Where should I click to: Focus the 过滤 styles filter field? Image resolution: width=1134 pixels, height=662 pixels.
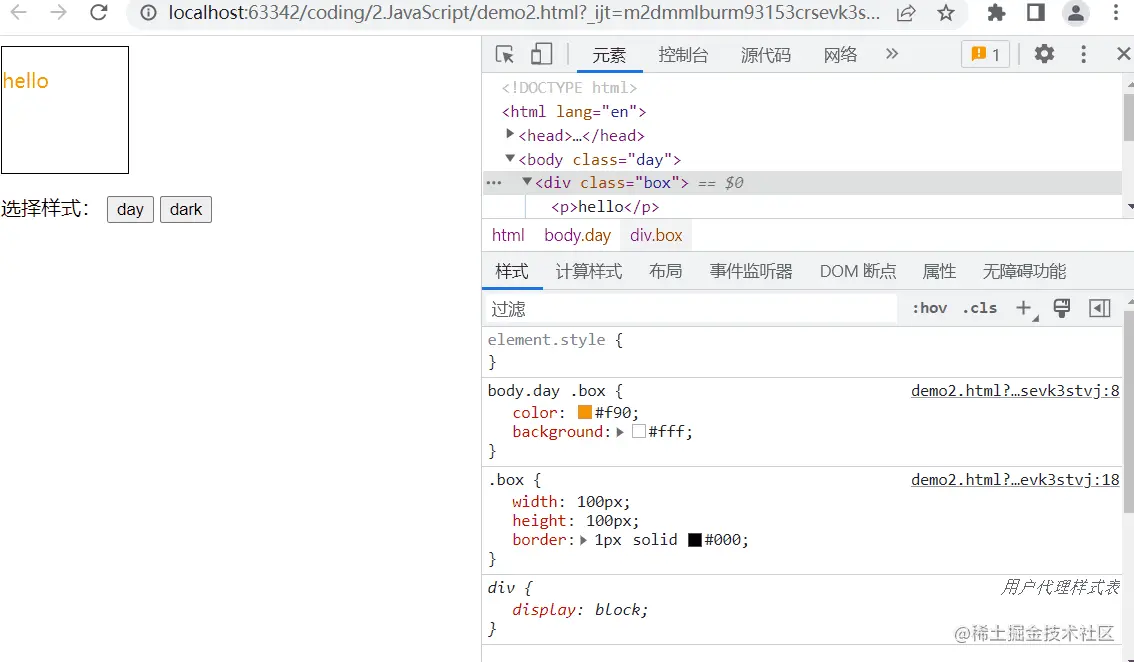(691, 309)
